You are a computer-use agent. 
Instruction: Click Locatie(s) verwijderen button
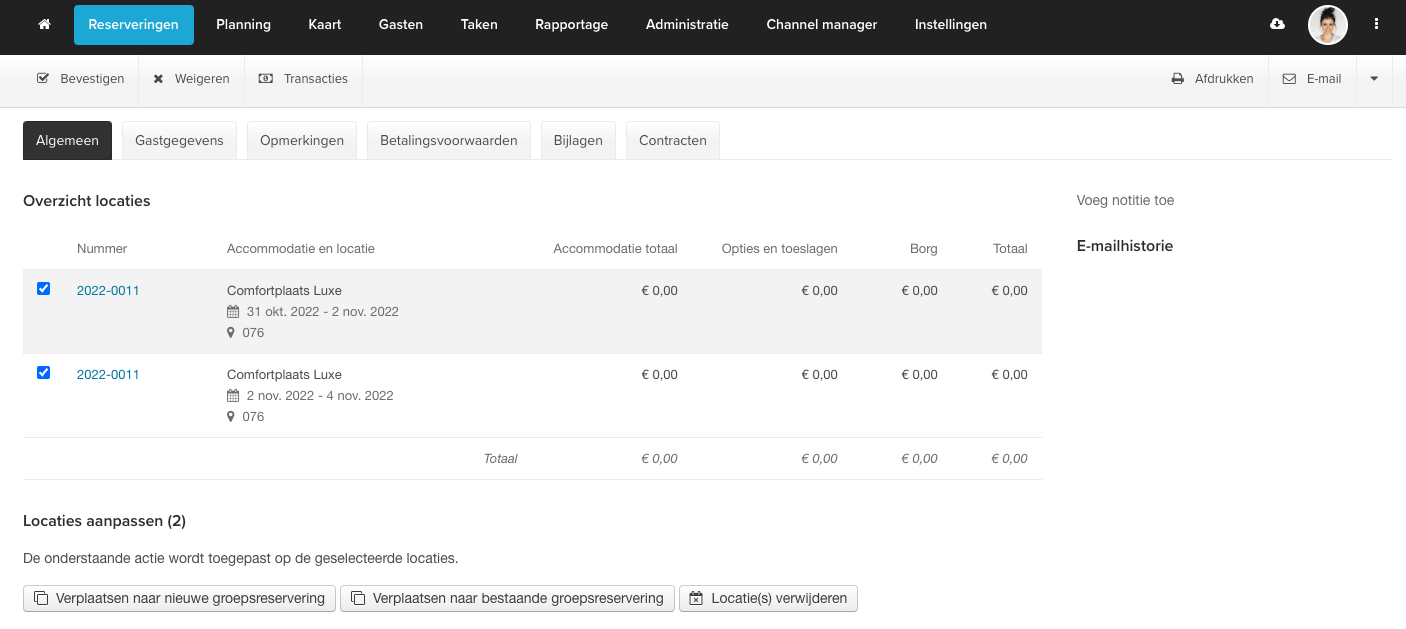pos(768,599)
